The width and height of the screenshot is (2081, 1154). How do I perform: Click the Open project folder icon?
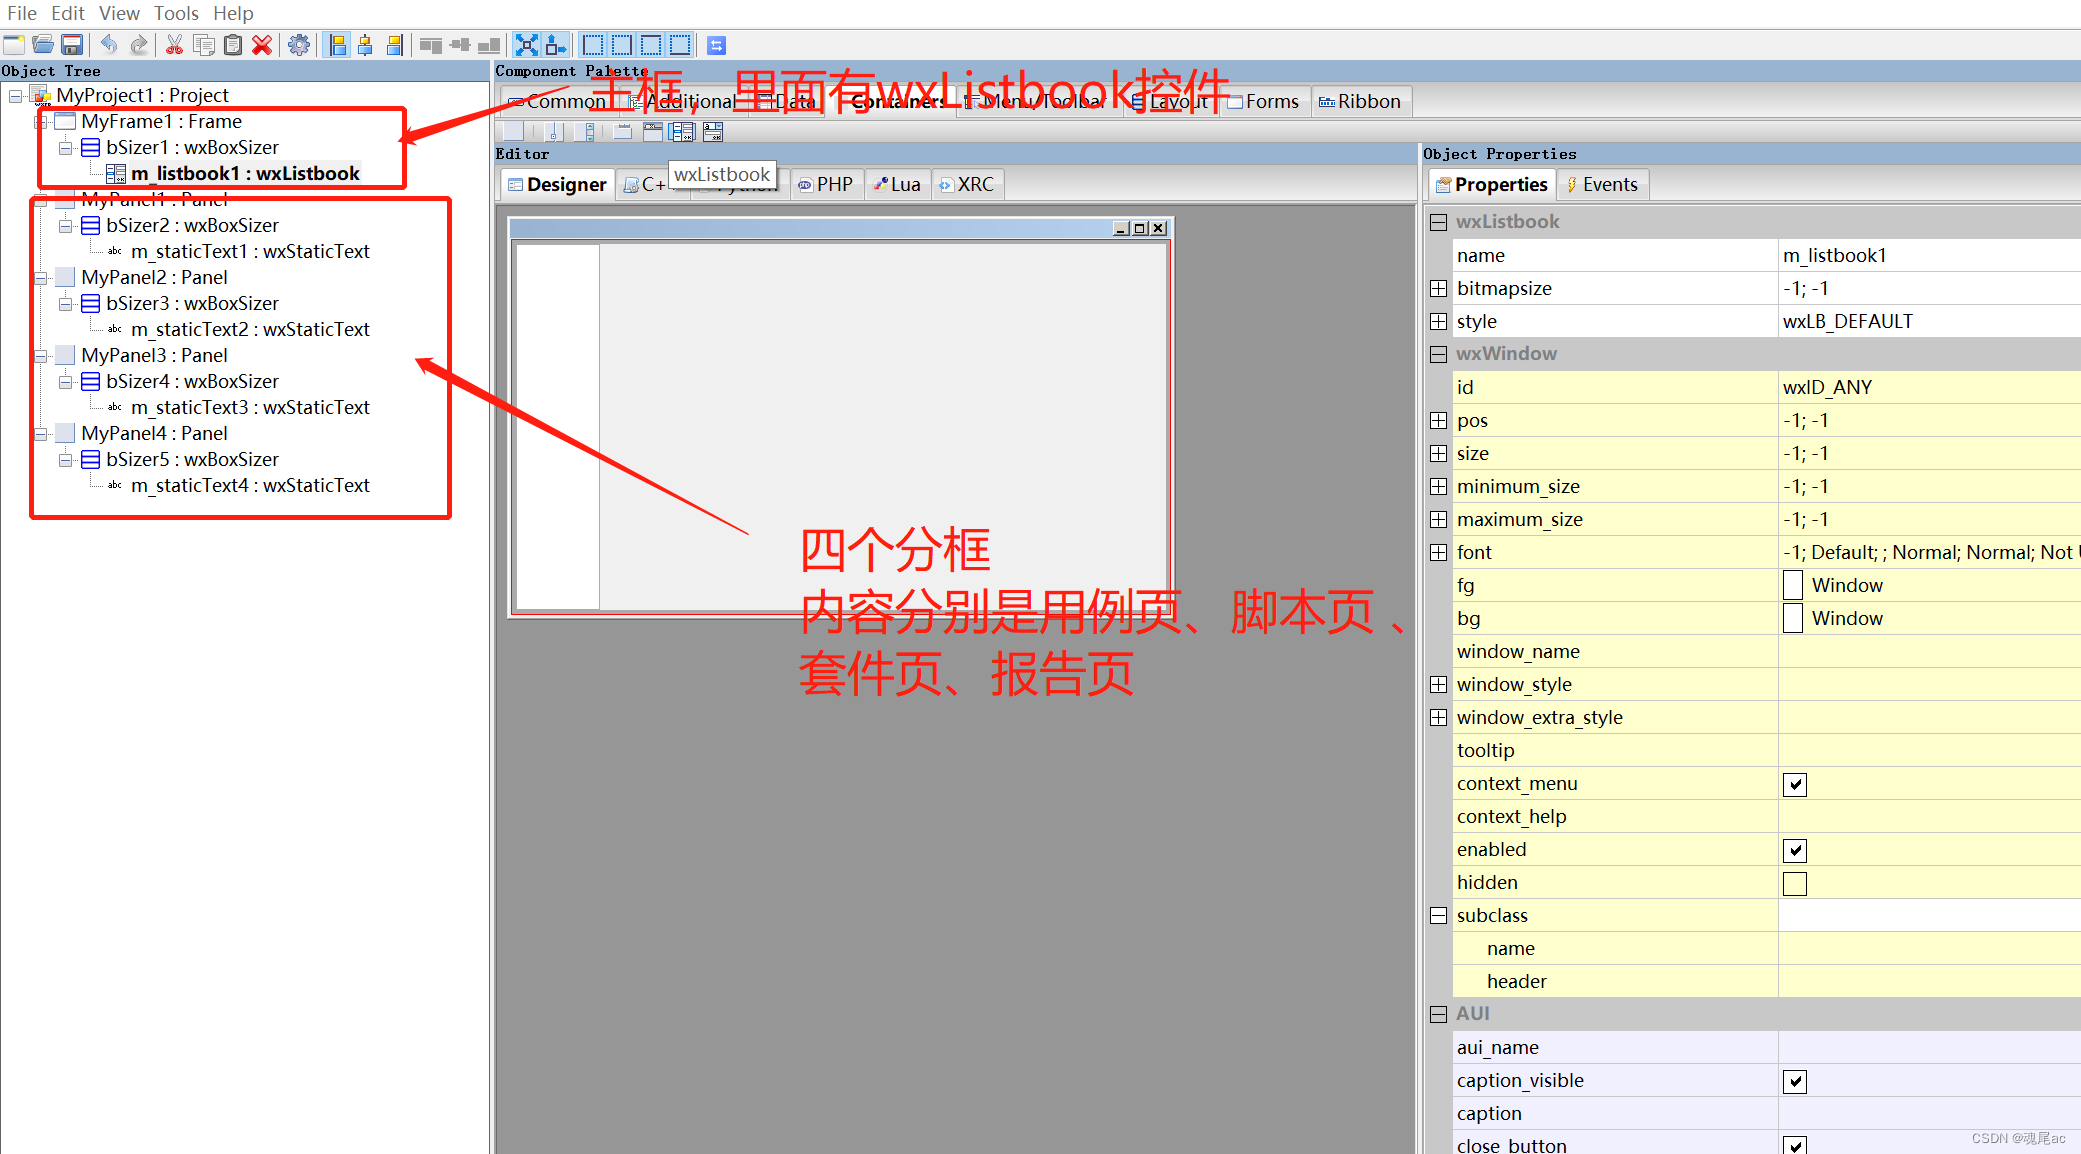[x=43, y=45]
